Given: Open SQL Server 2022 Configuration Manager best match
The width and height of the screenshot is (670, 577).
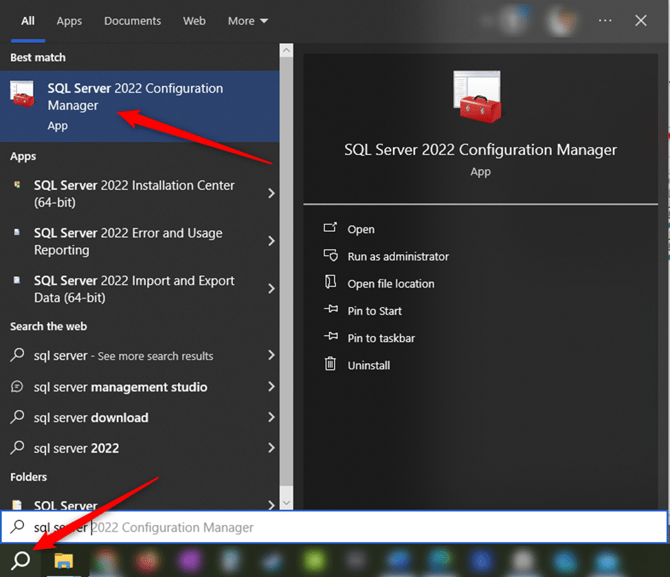Looking at the screenshot, I should pyautogui.click(x=135, y=105).
